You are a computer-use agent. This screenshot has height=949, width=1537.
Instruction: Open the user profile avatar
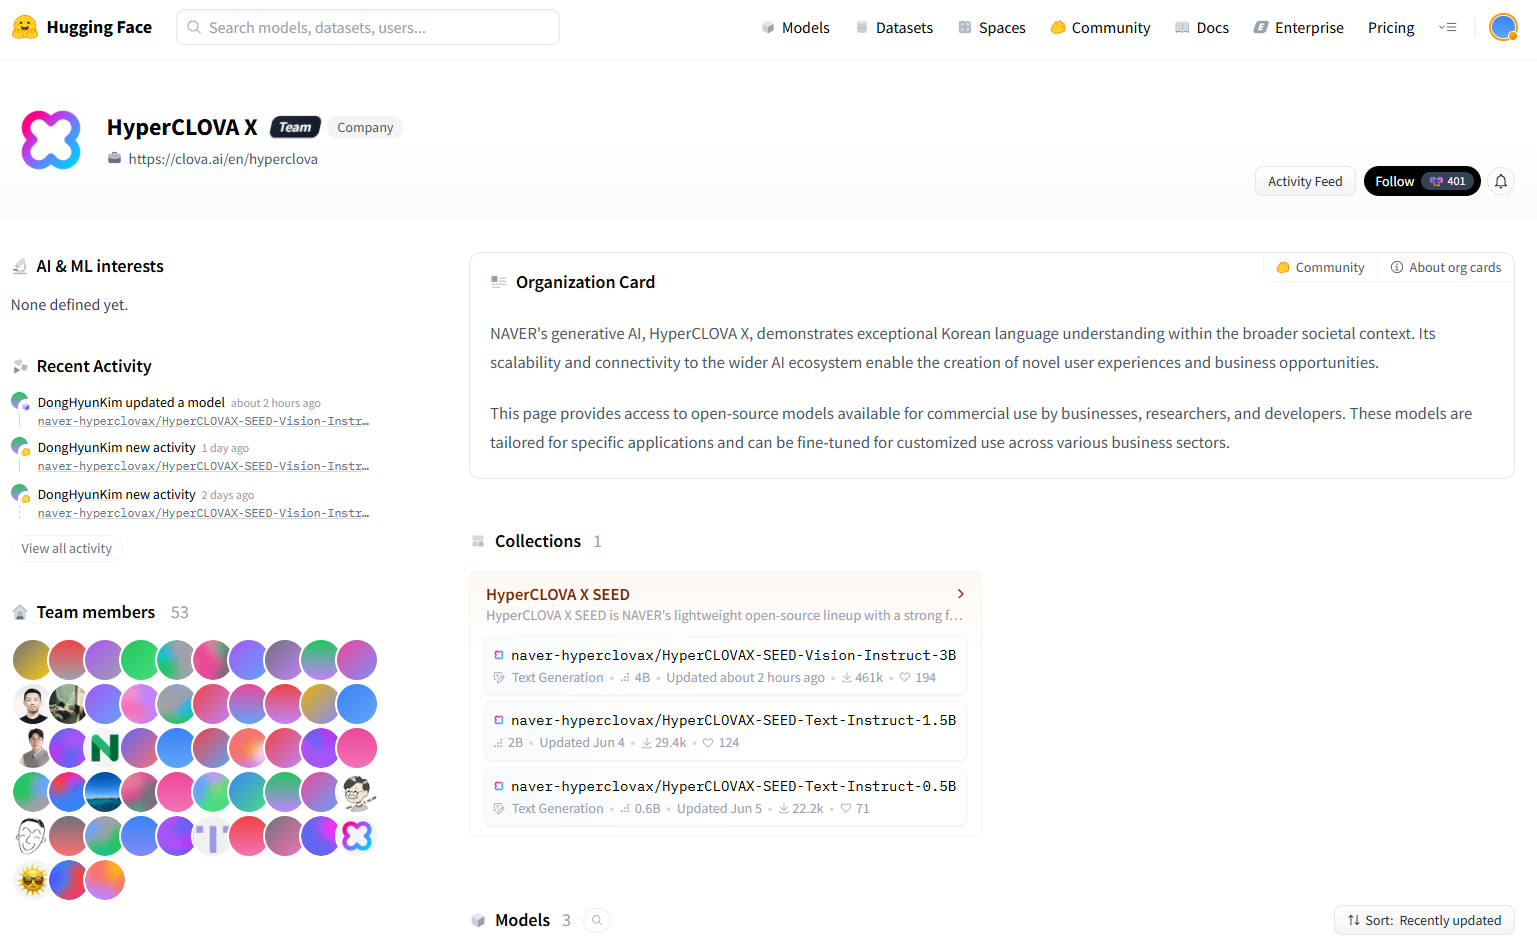(x=1502, y=27)
